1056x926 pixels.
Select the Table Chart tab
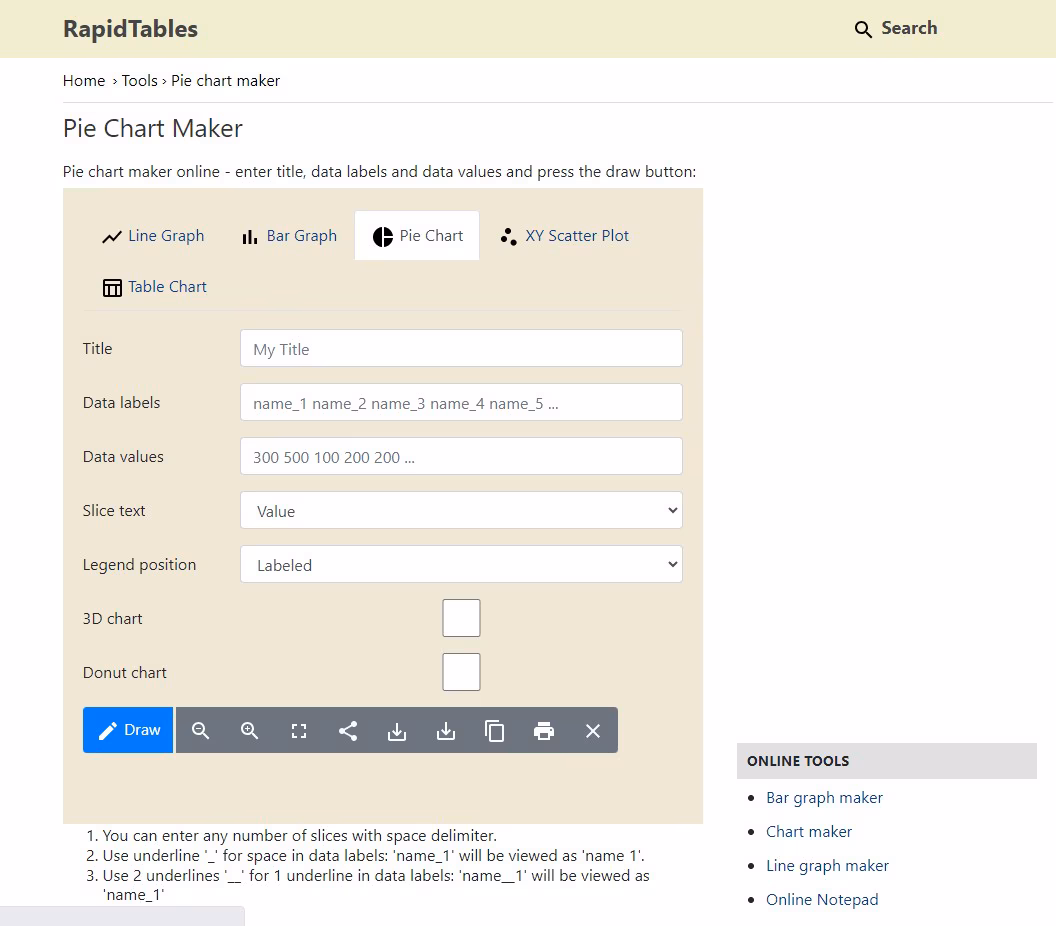(155, 287)
